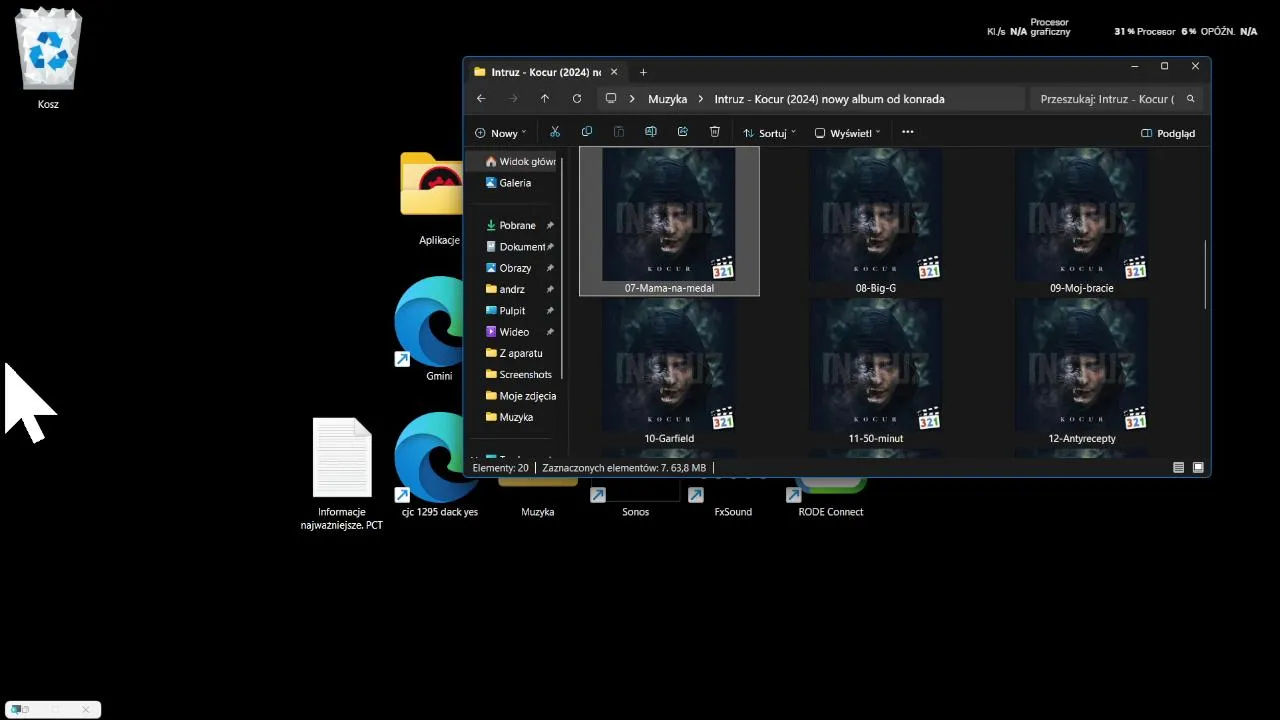This screenshot has width=1280, height=720.
Task: Open Pobrane in the navigation pane
Action: pos(513,225)
